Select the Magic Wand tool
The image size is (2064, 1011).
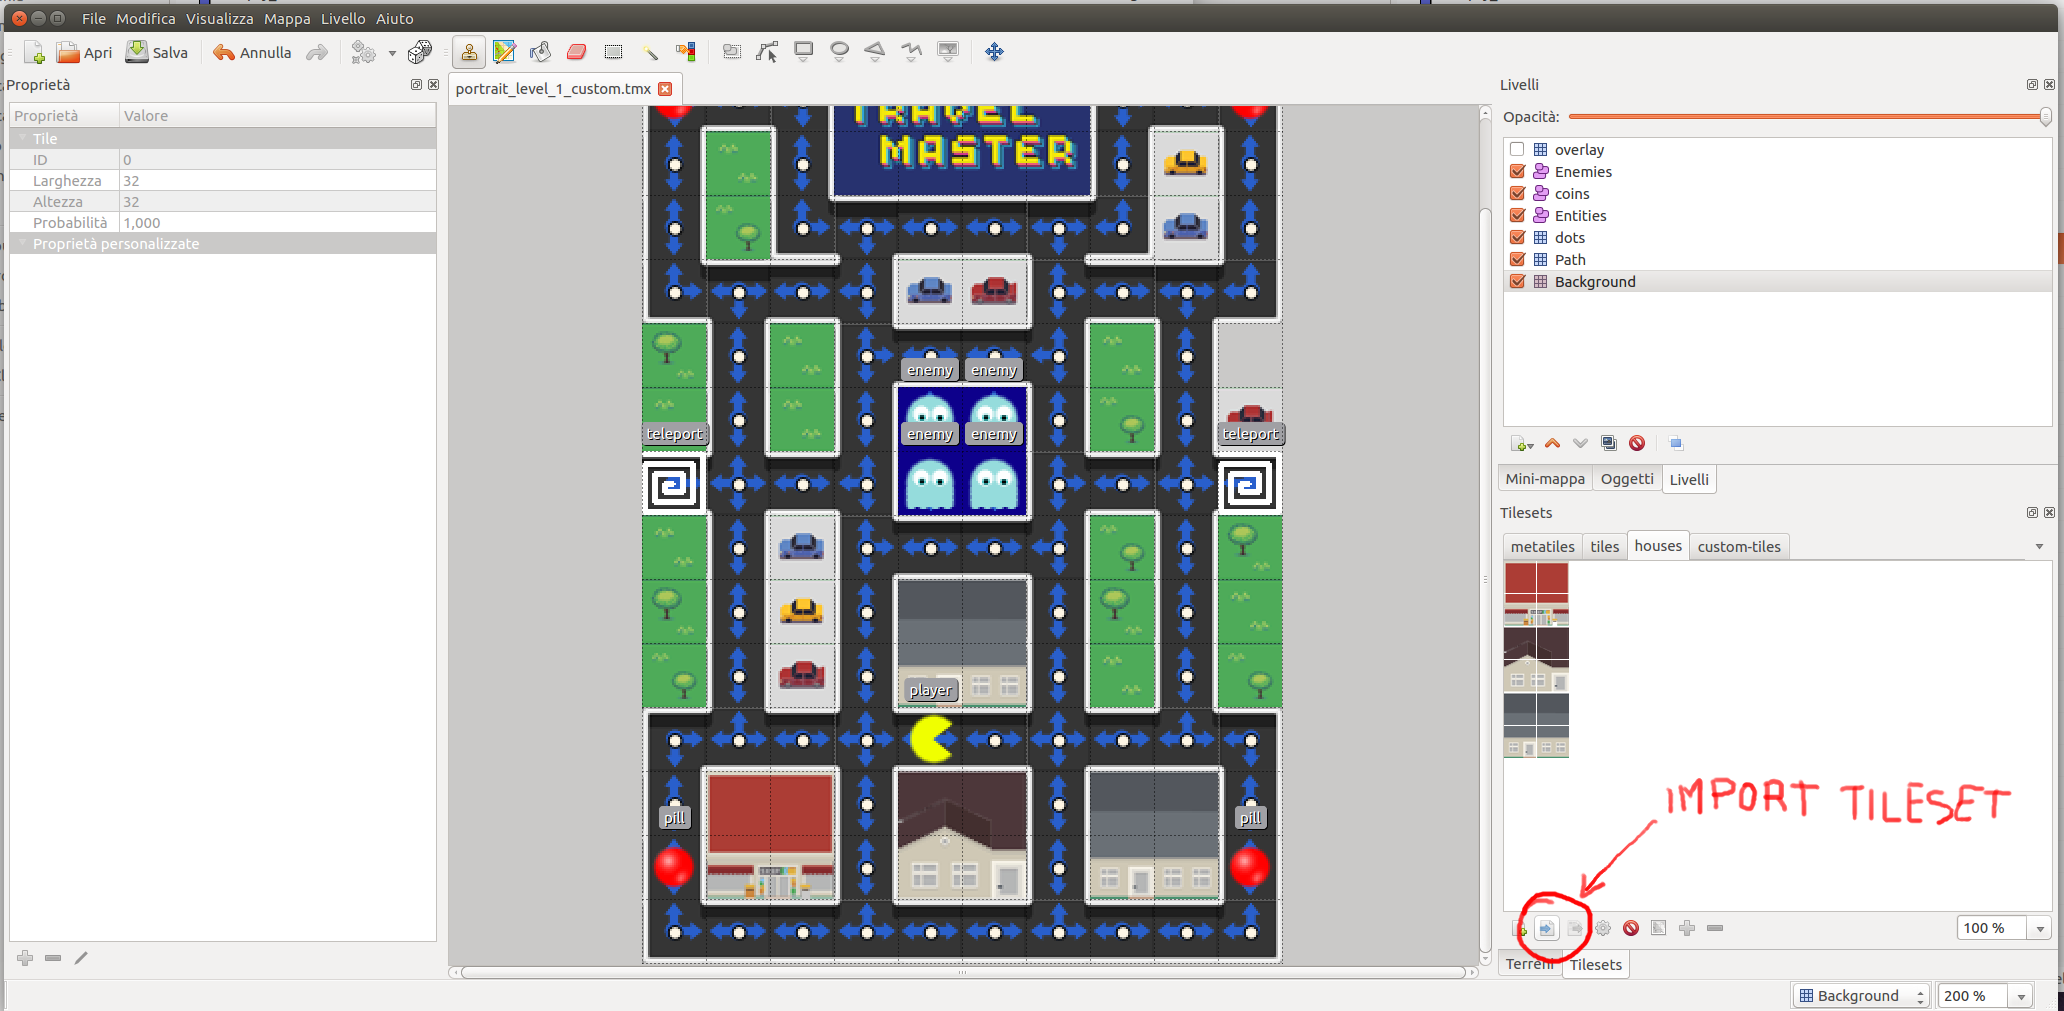click(x=650, y=52)
